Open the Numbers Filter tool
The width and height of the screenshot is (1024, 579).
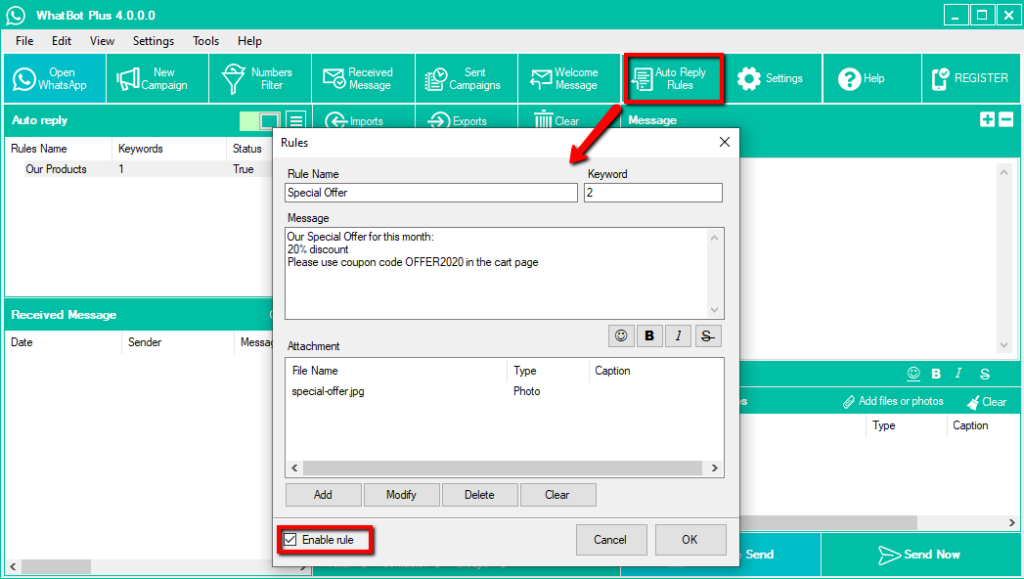[x=259, y=79]
